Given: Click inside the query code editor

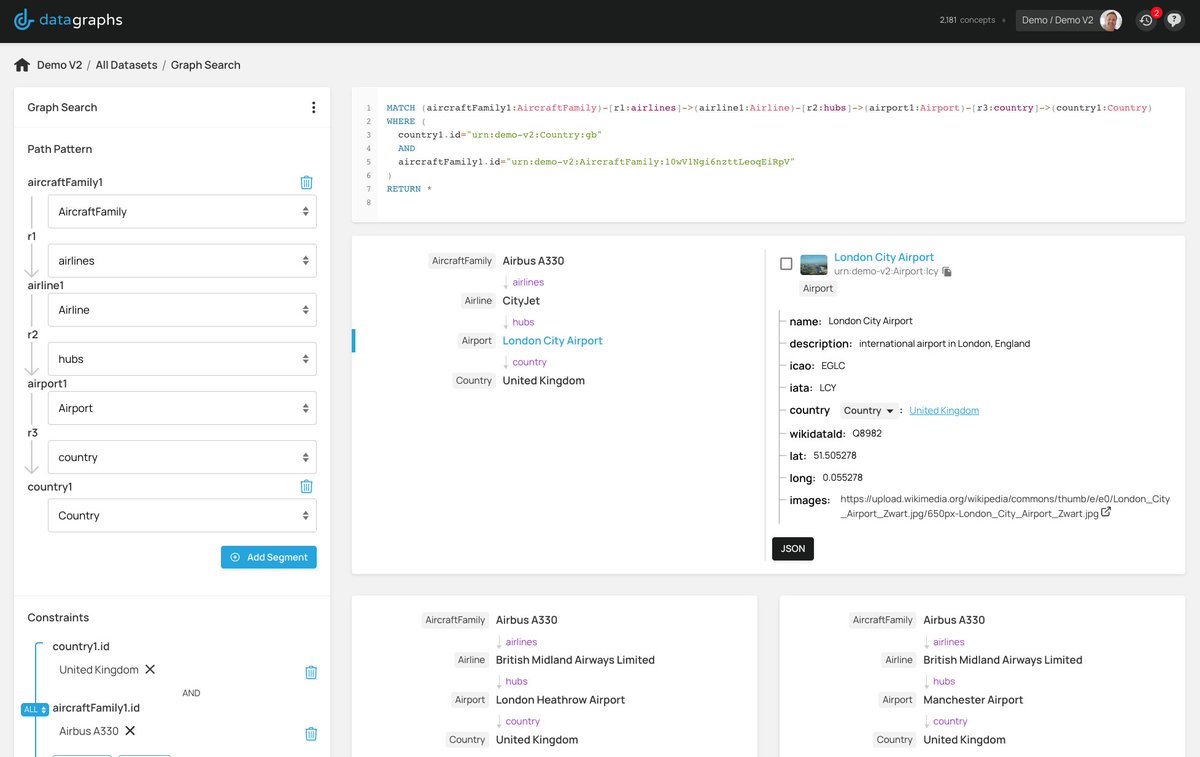Looking at the screenshot, I should 768,154.
